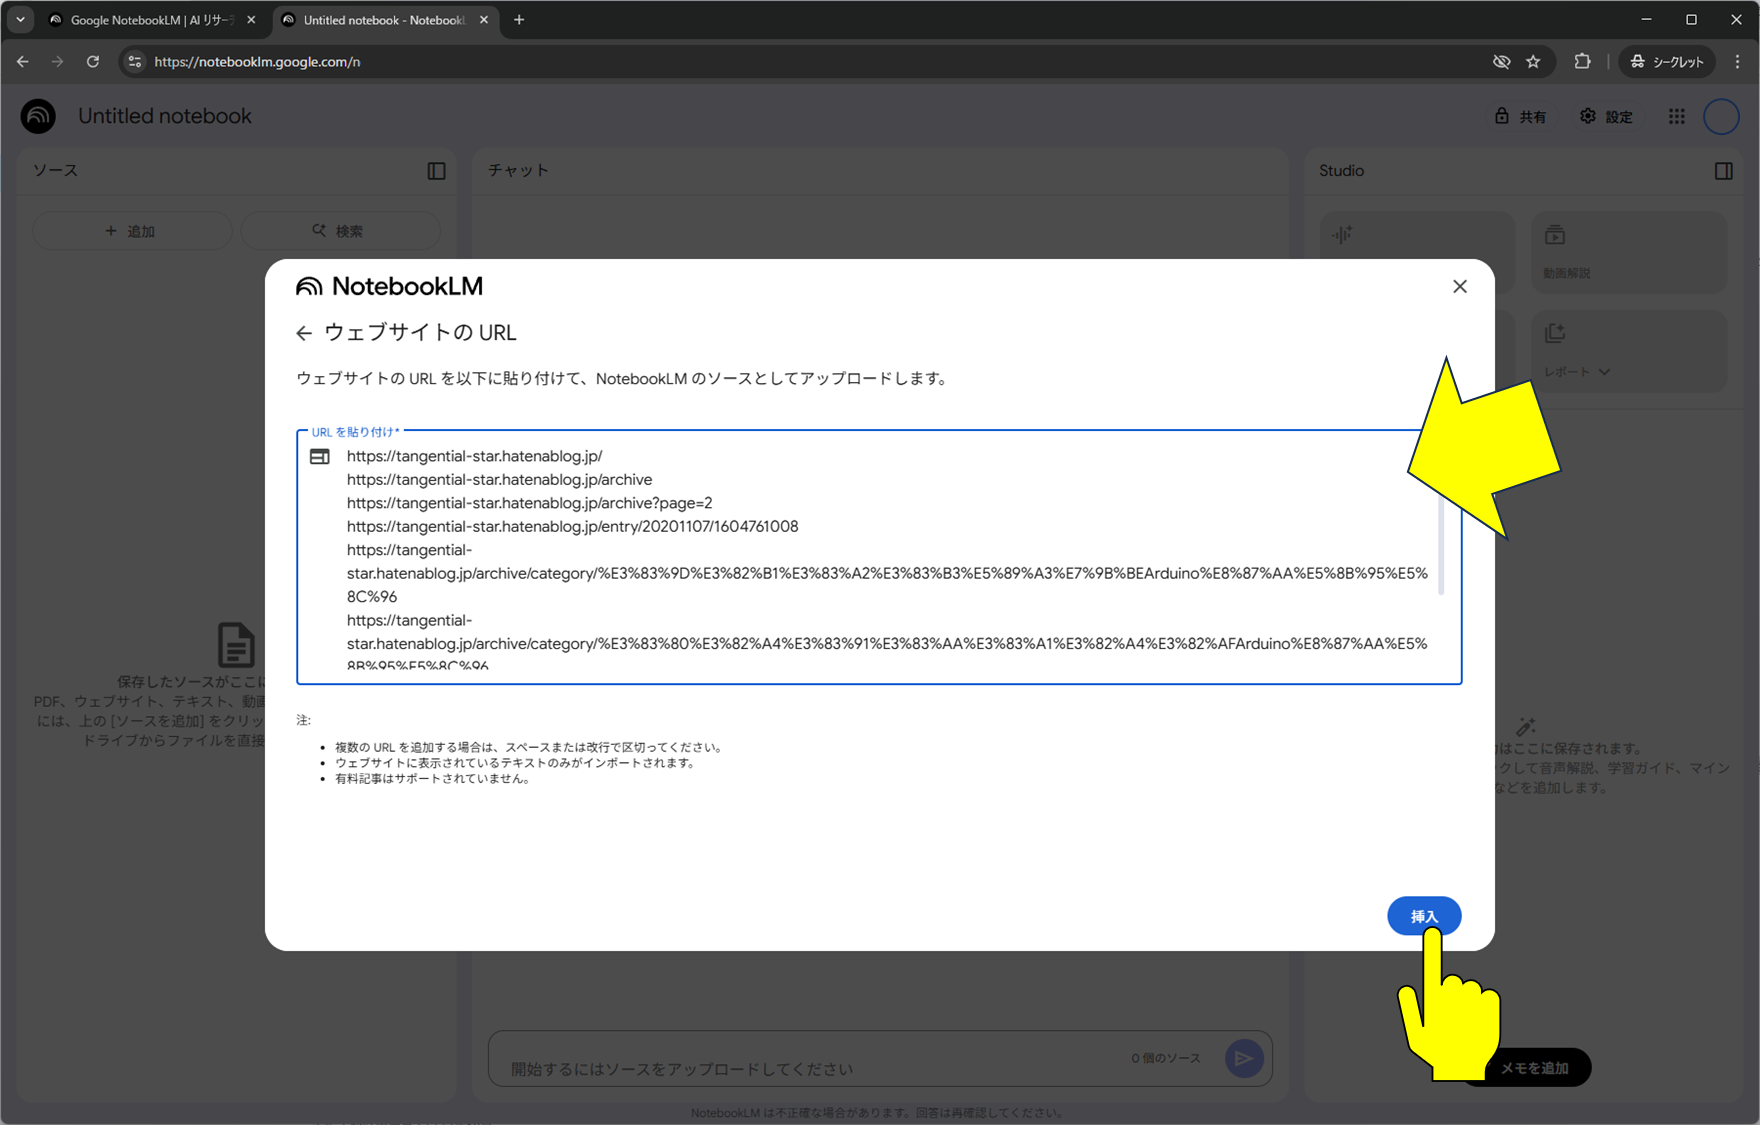Minimize the browser window
The image size is (1760, 1125).
1646,20
